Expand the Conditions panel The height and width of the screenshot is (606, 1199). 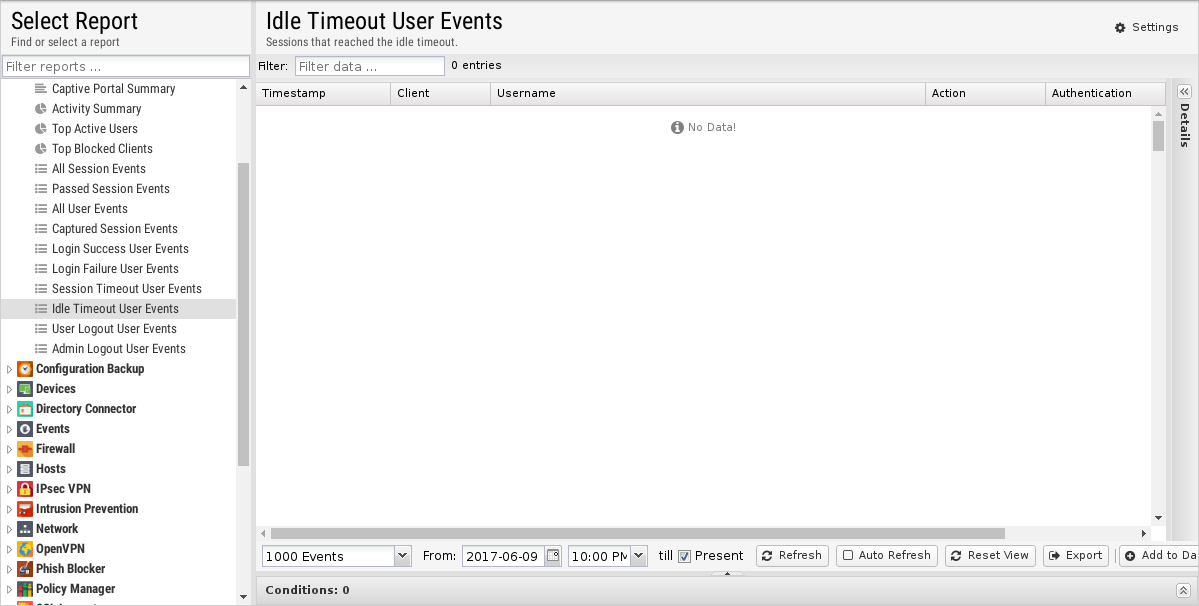point(1183,590)
